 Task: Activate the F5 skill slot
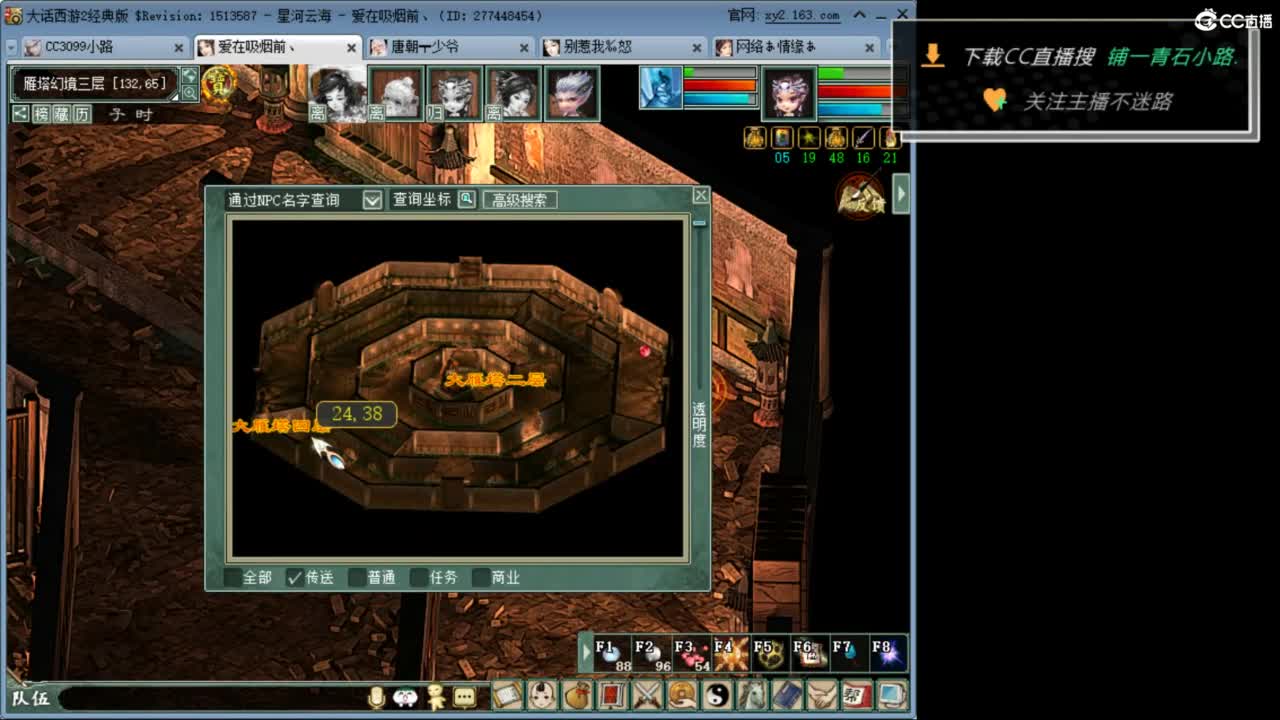point(770,653)
